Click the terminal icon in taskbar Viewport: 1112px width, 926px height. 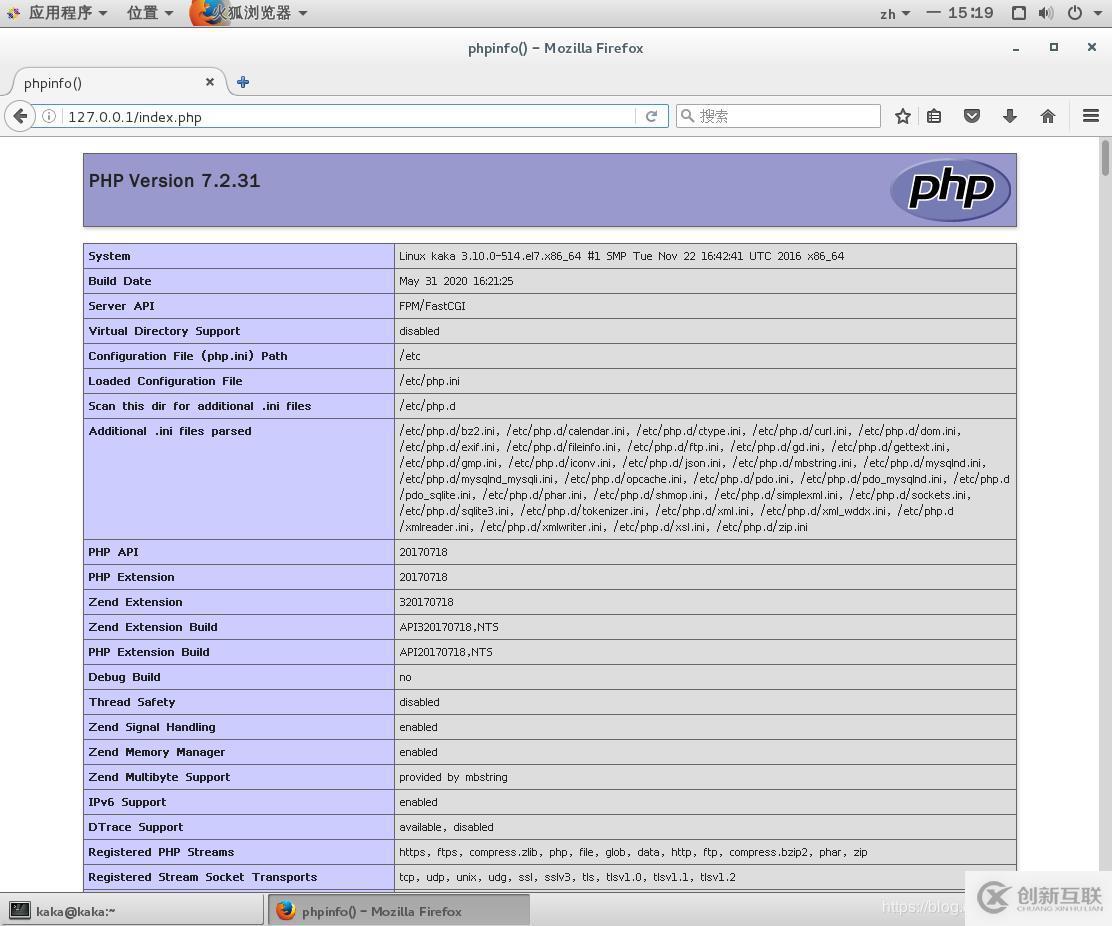tap(20, 910)
